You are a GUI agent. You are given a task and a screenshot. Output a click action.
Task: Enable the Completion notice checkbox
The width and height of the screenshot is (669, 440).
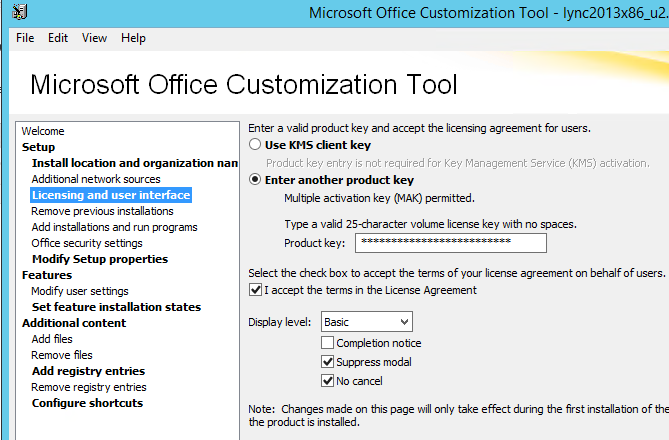pos(327,343)
